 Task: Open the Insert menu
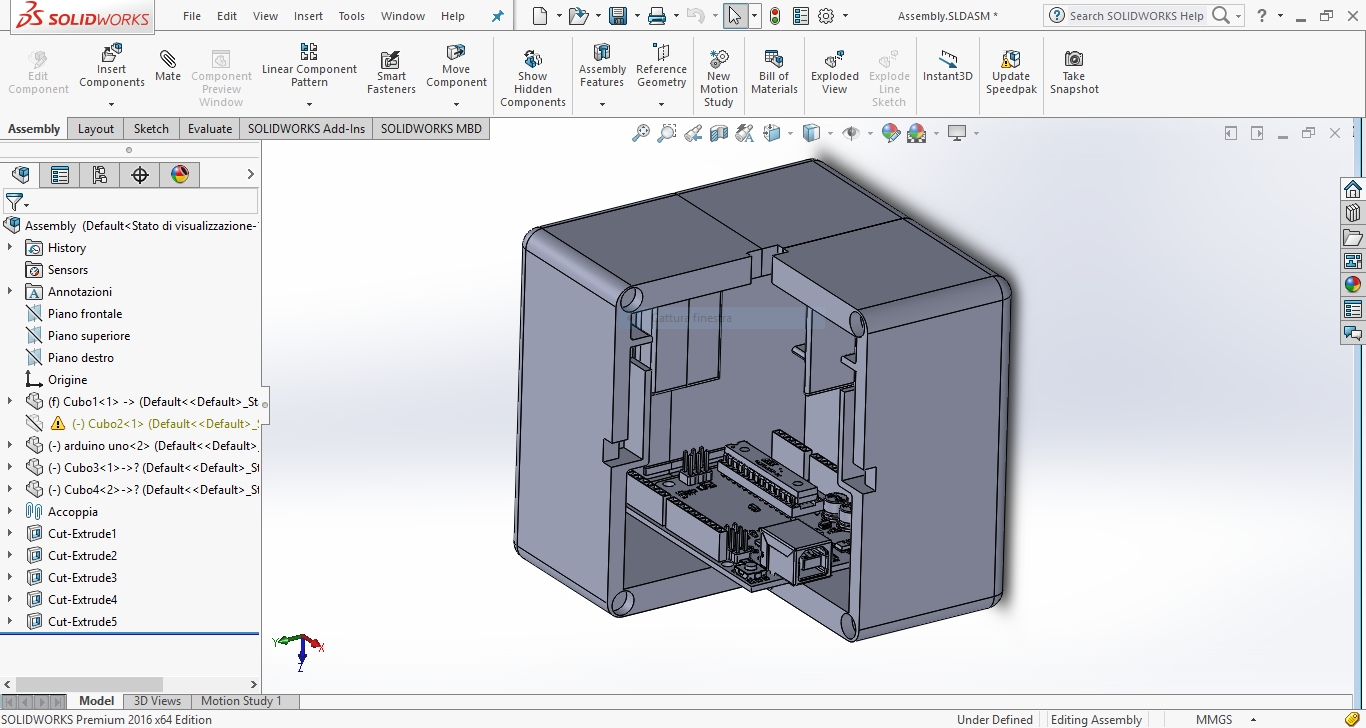point(308,16)
